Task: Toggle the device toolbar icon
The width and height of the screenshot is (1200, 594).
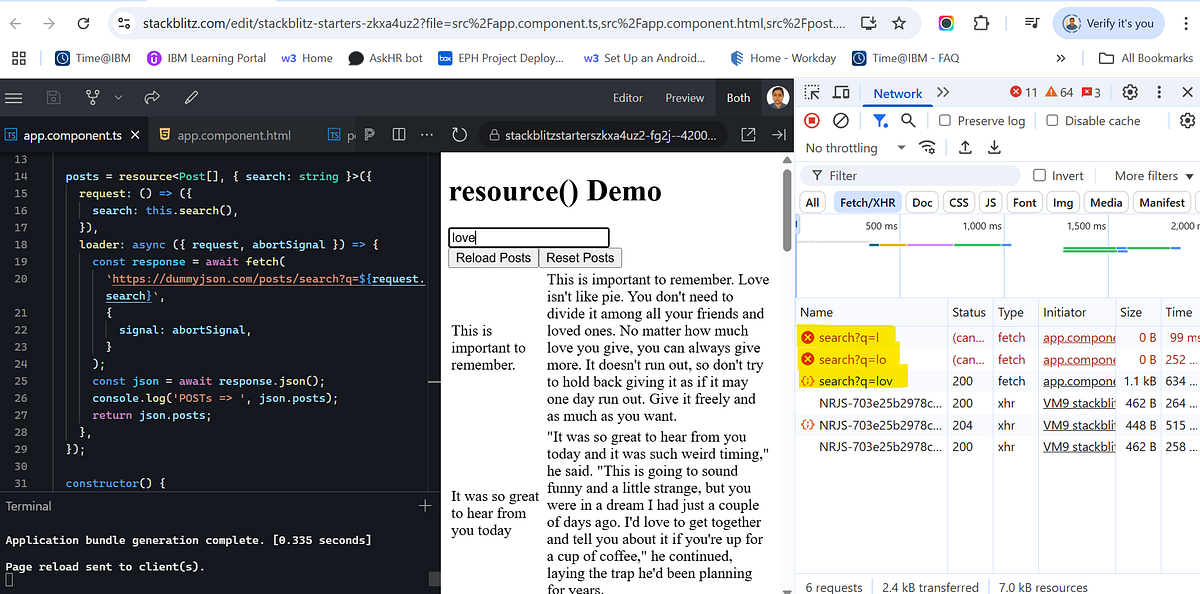Action: click(840, 92)
